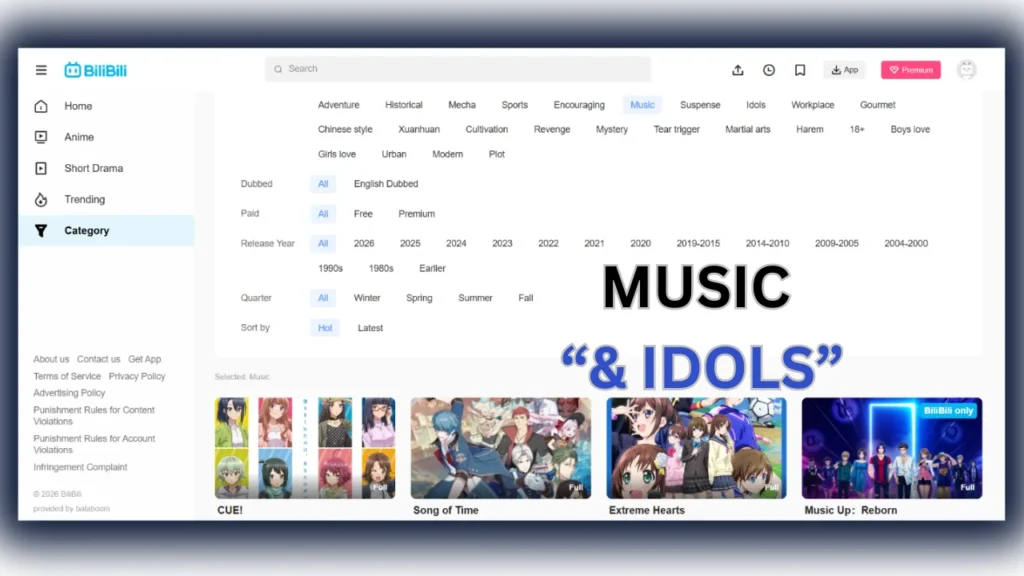Screen dimensions: 1024x576
Task: Switch Sort by to Latest
Action: click(370, 327)
